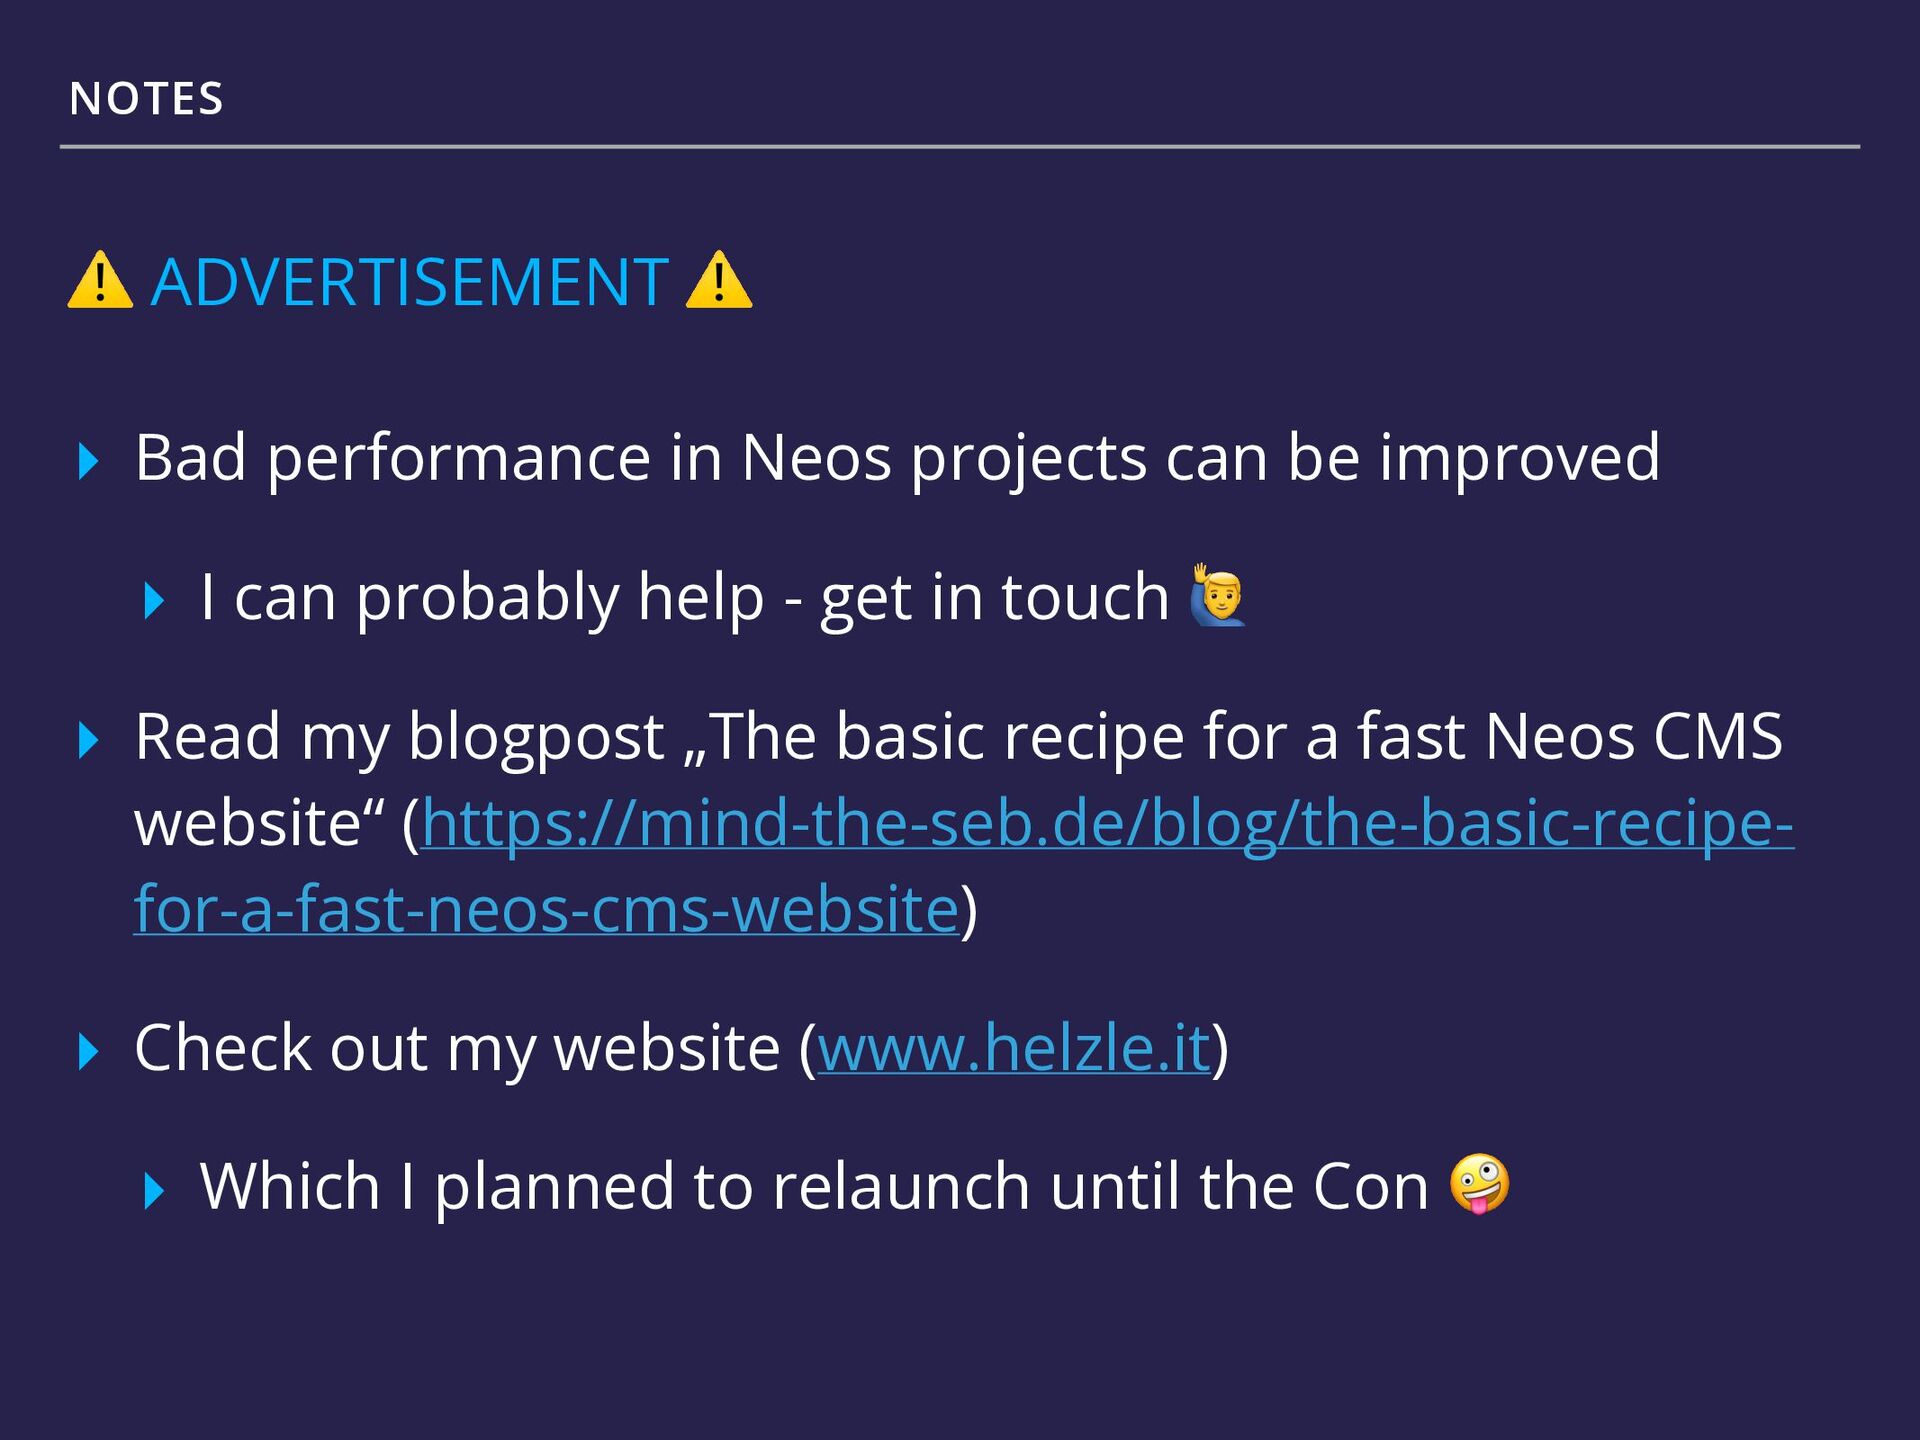The width and height of the screenshot is (1920, 1440).
Task: Click the 'for-a-fast-neos-cms-website' link line
Action: point(546,910)
